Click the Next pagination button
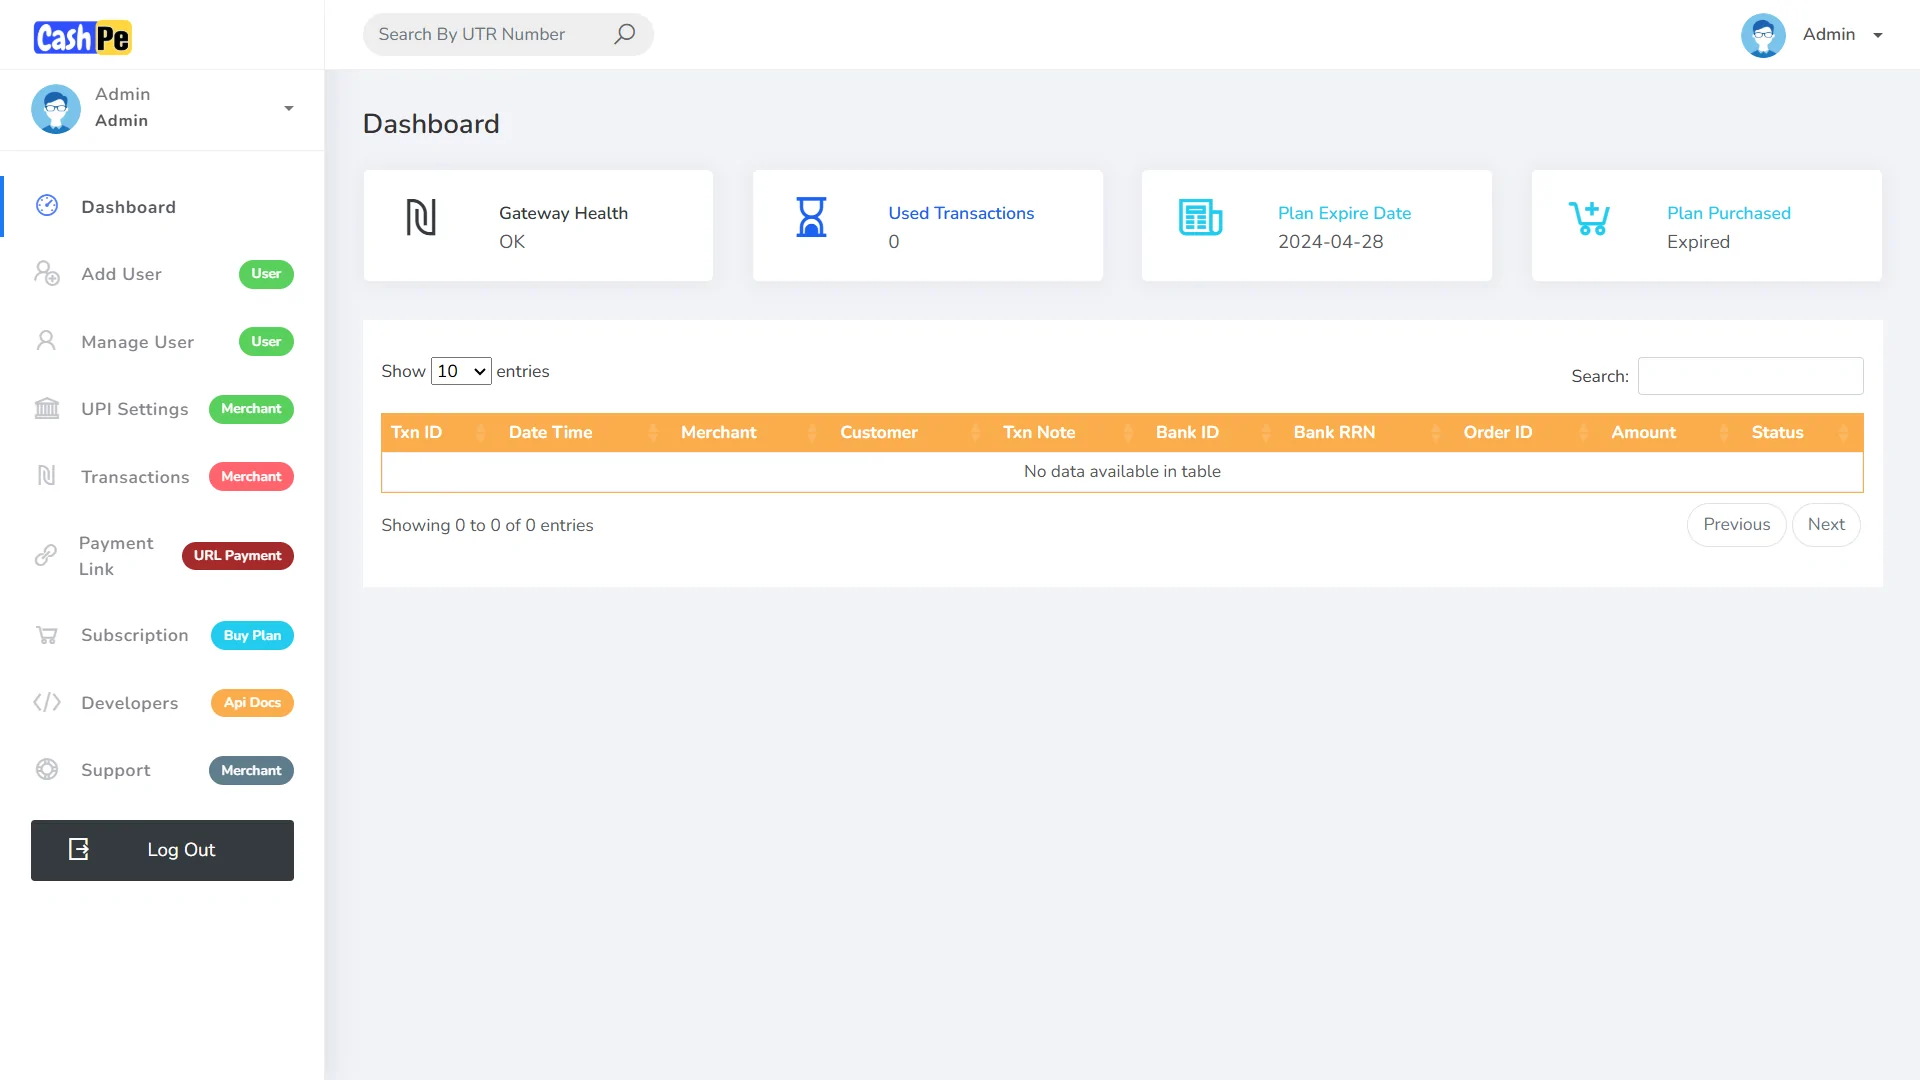Viewport: 1920px width, 1080px height. click(1825, 524)
